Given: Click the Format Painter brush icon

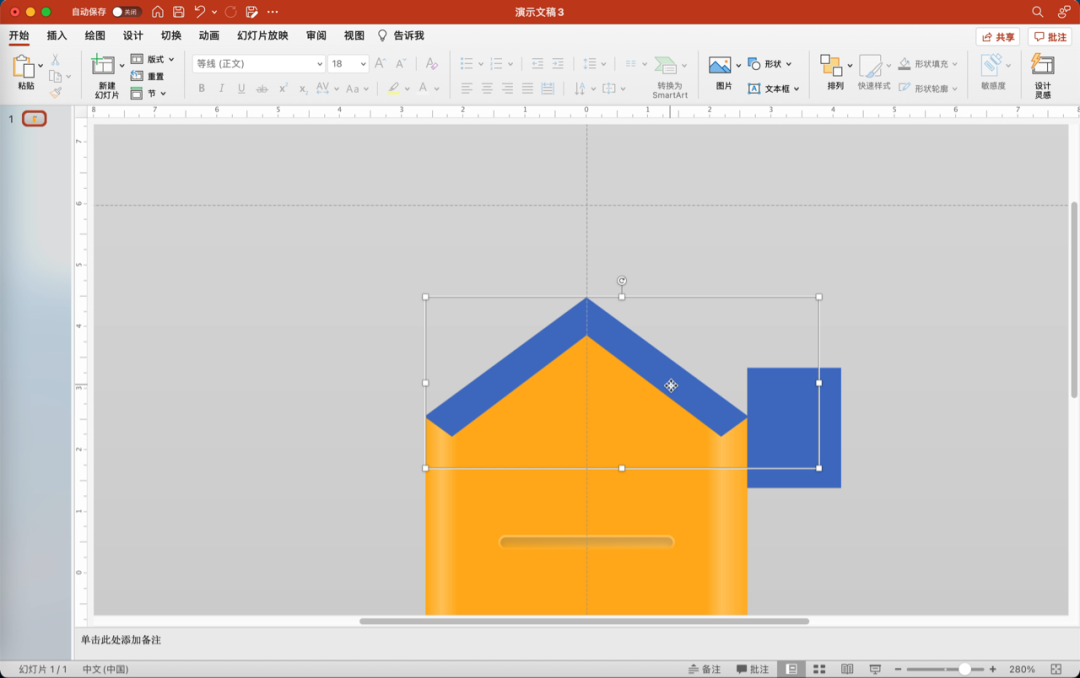Looking at the screenshot, I should click(x=55, y=92).
